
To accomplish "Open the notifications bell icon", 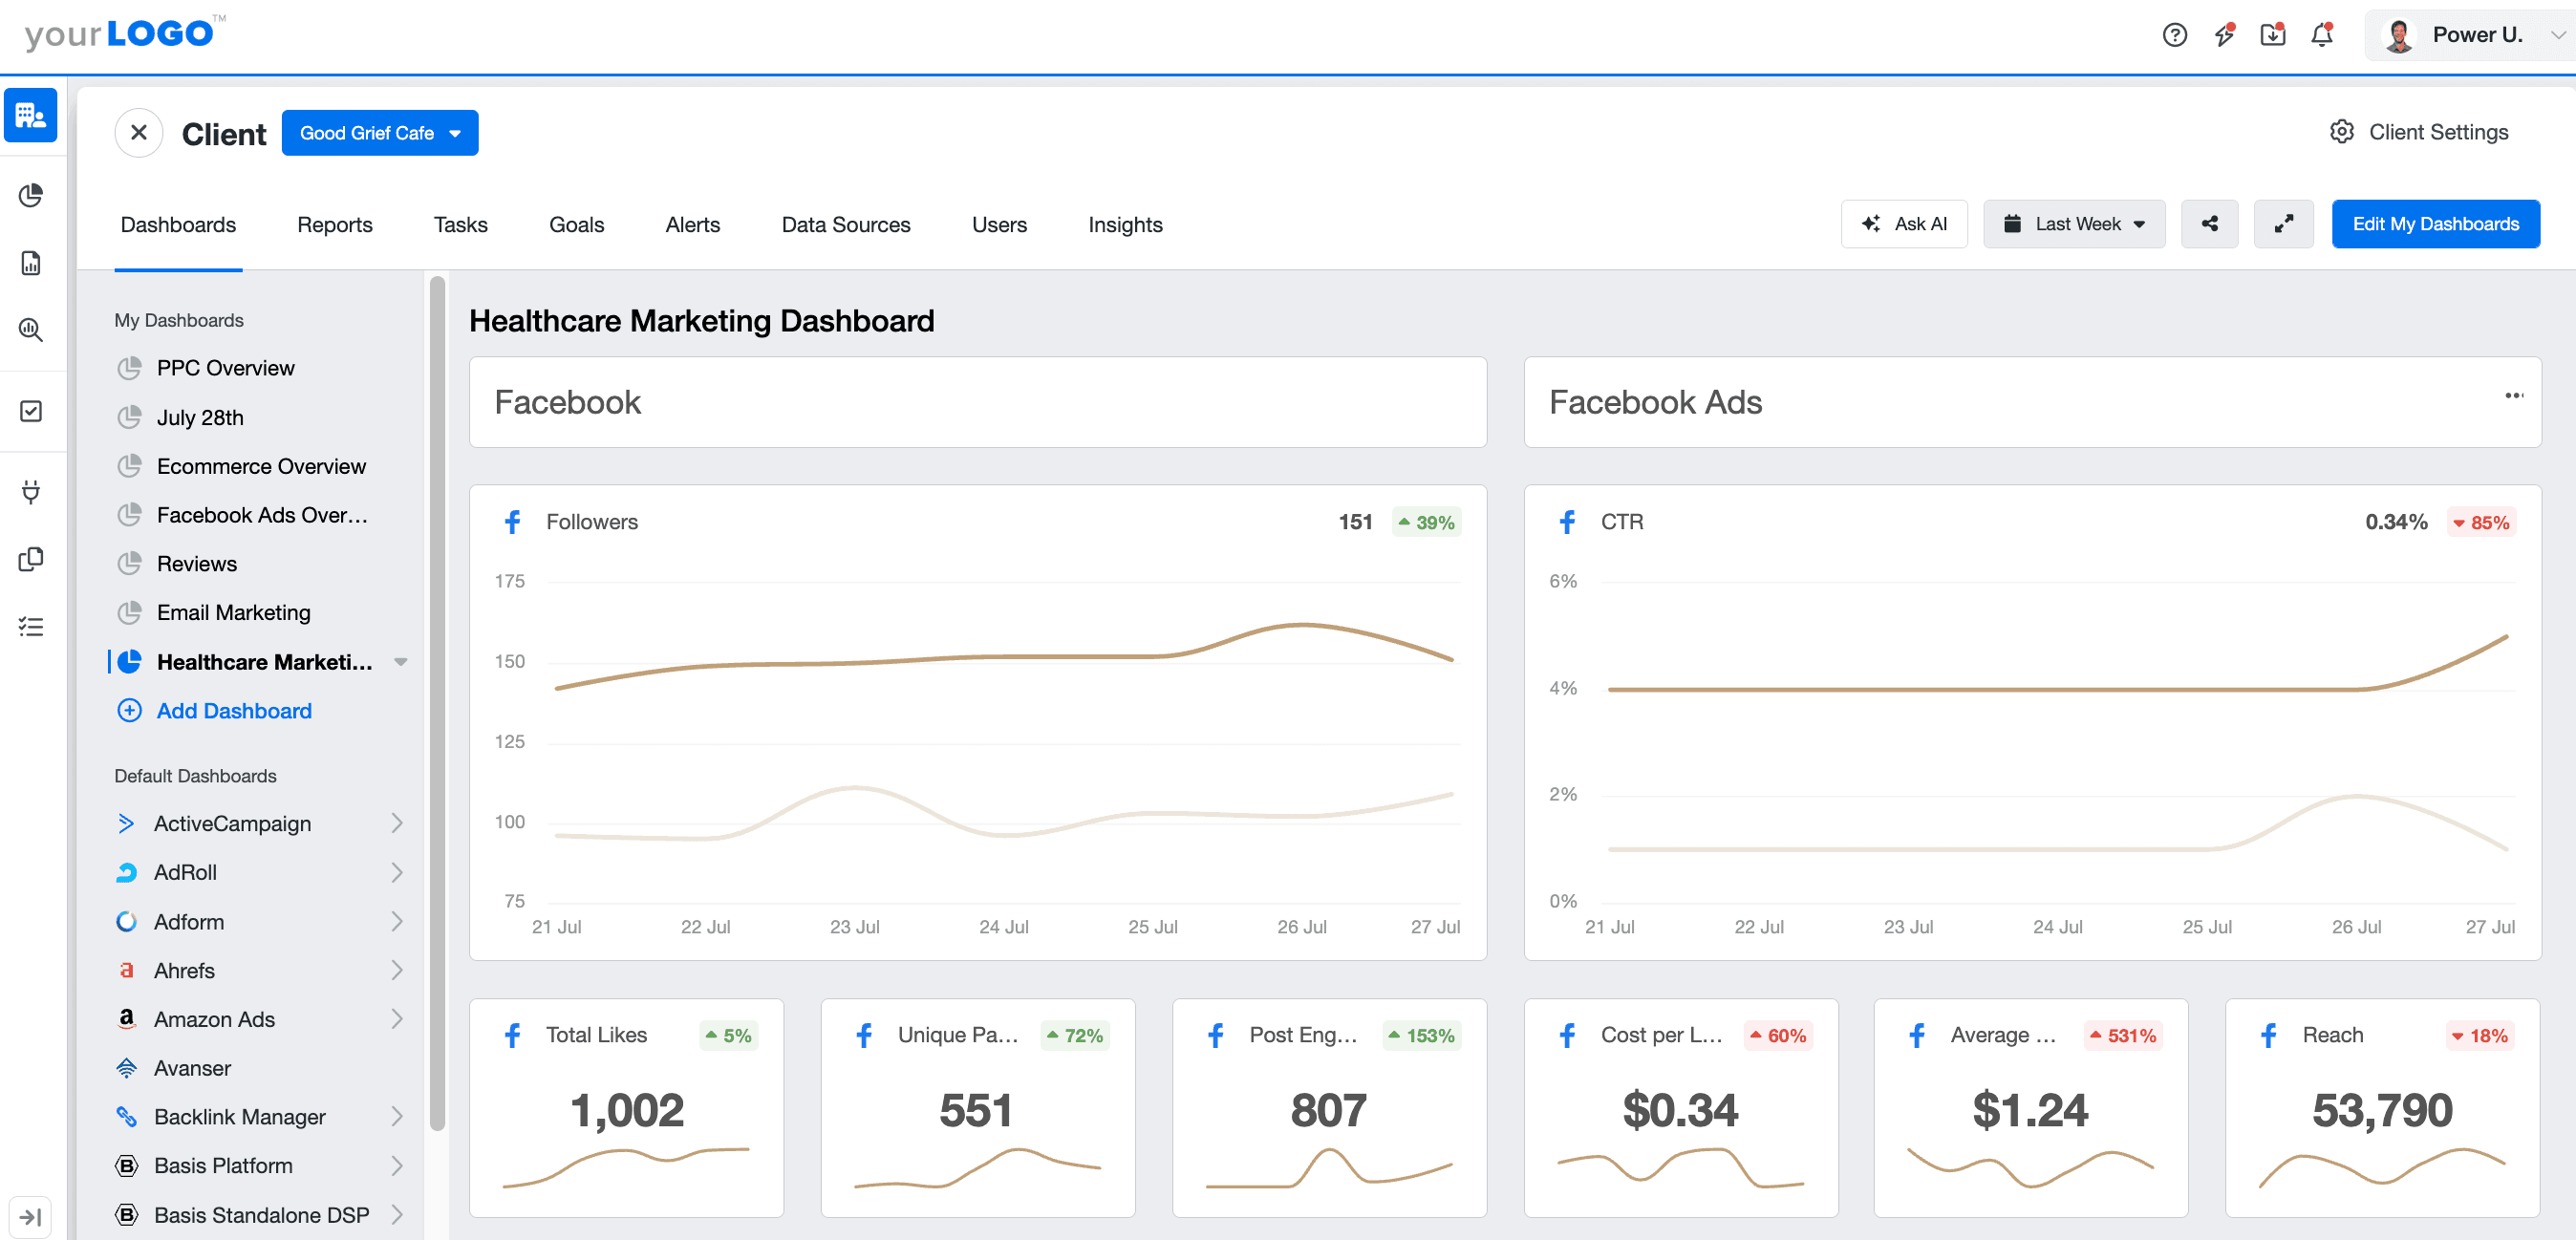I will click(2322, 34).
